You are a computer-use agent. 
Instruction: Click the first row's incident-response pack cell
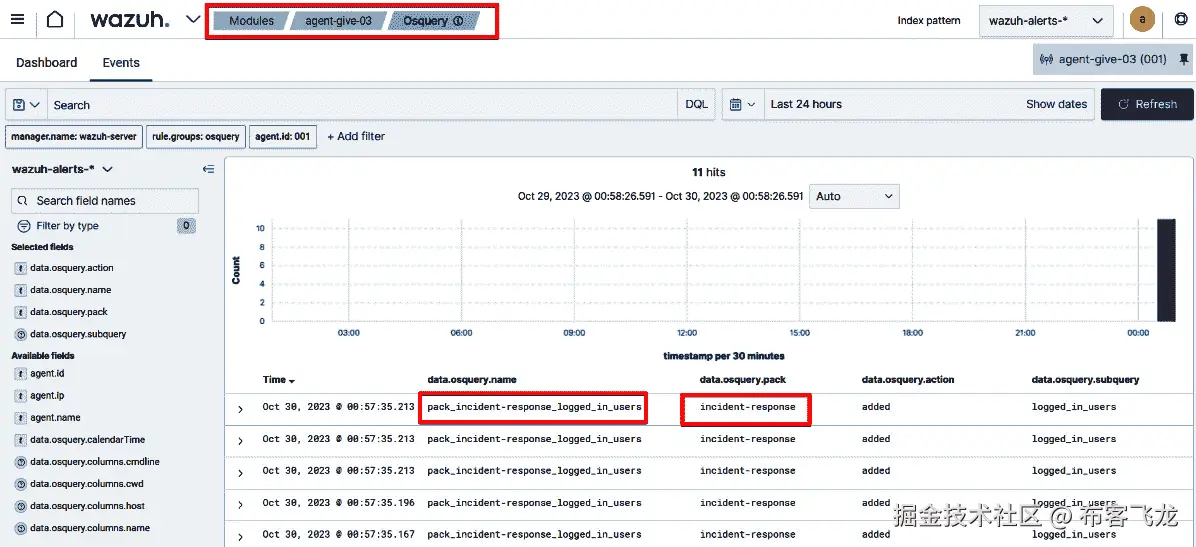click(747, 407)
